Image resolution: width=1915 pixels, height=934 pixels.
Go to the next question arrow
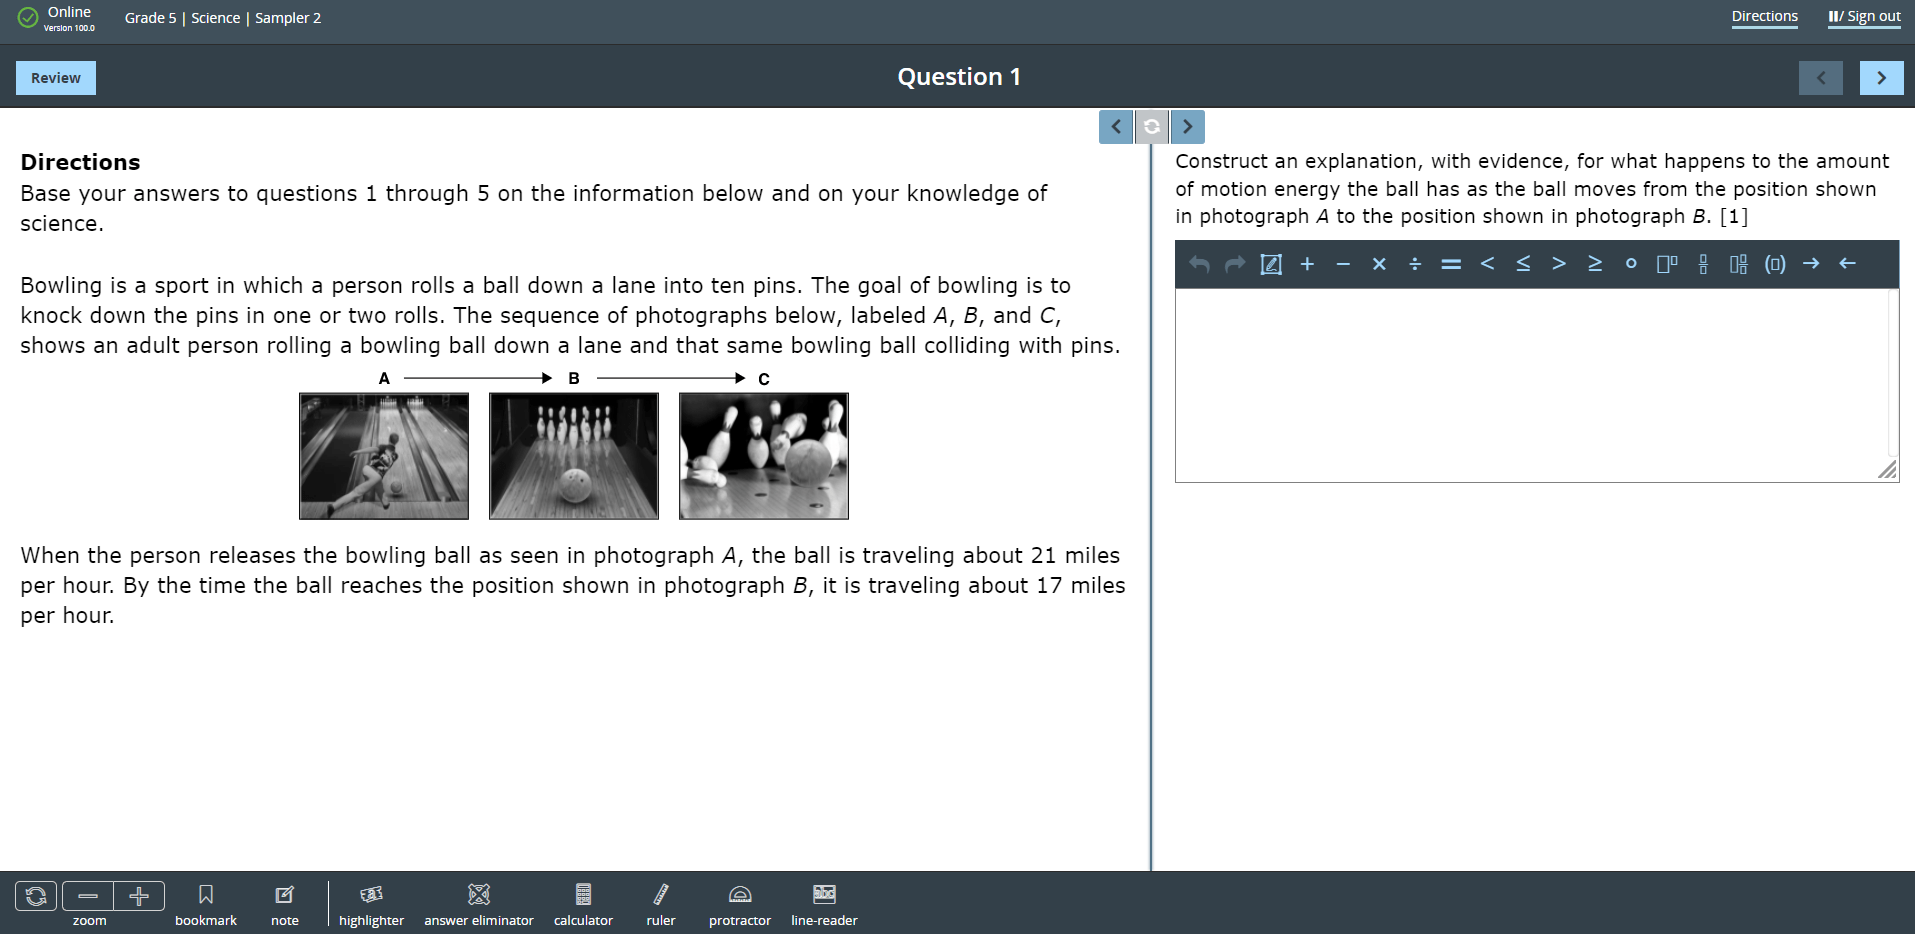pos(1881,78)
